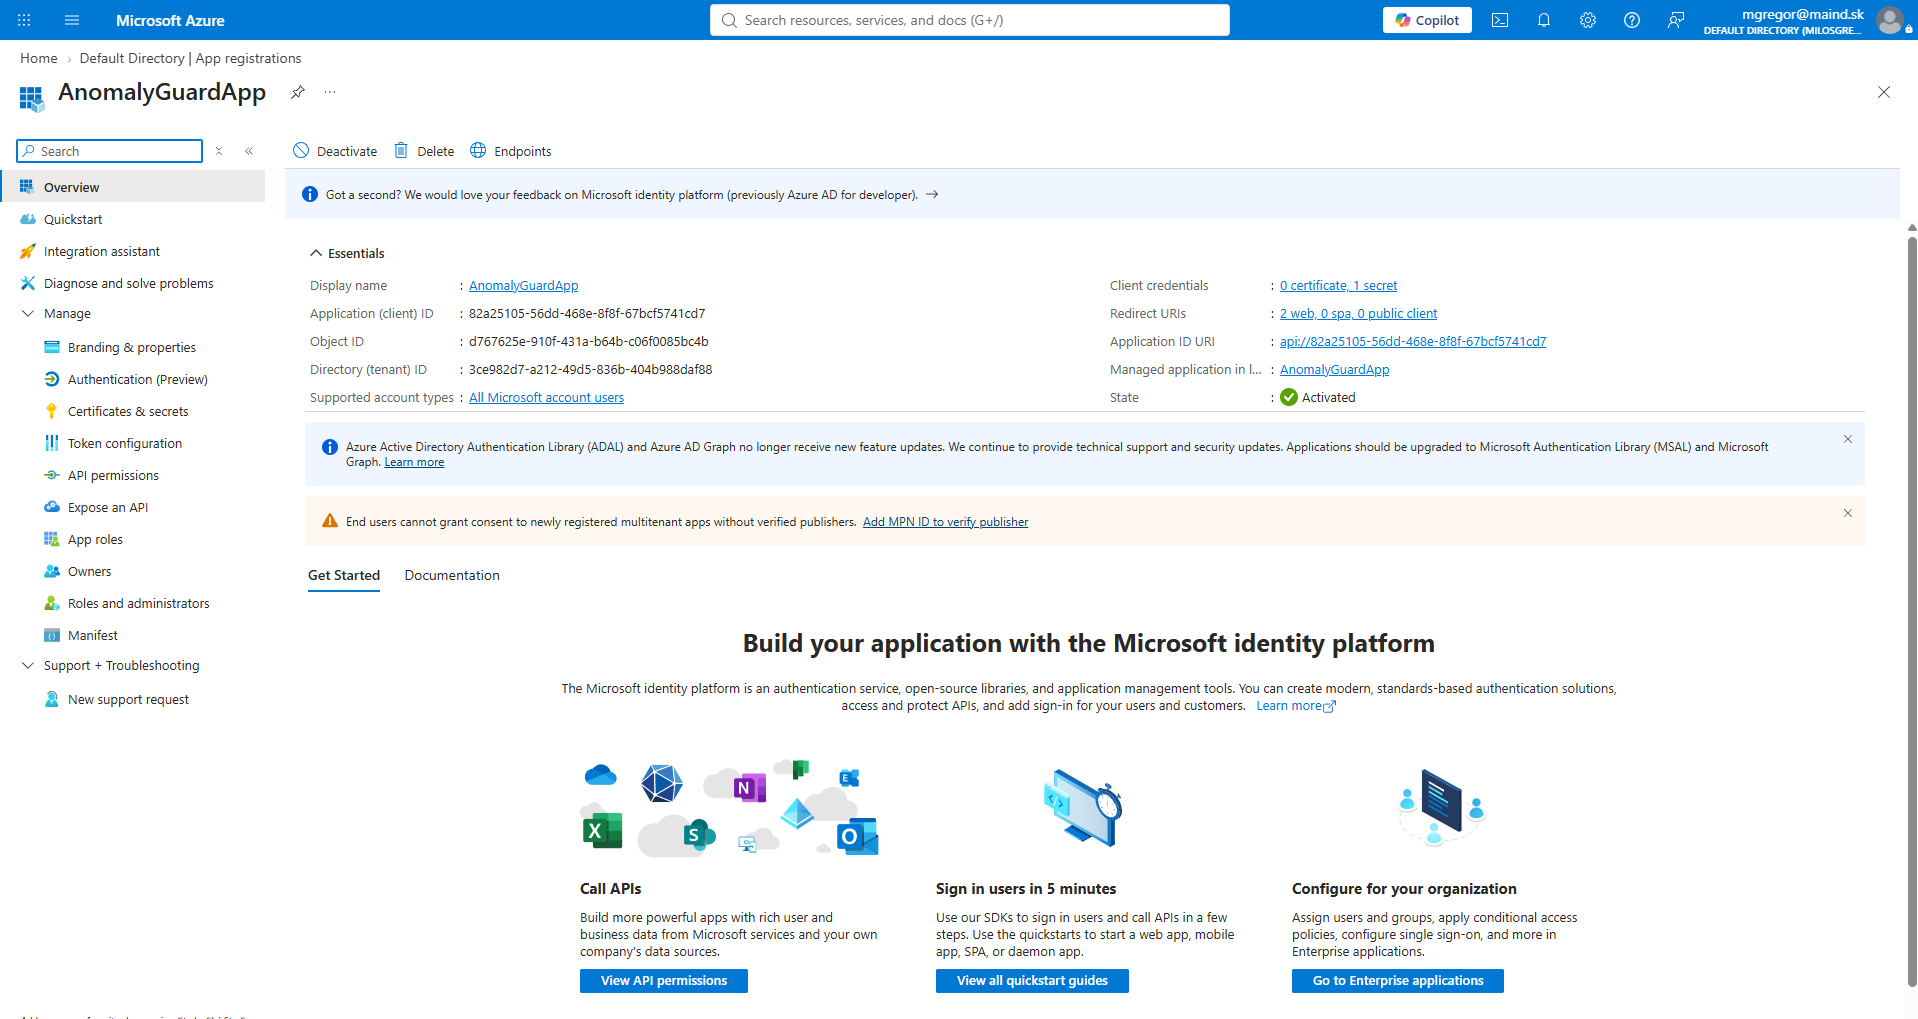Open the portal hamburger menu
This screenshot has height=1019, width=1918.
pyautogui.click(x=72, y=20)
